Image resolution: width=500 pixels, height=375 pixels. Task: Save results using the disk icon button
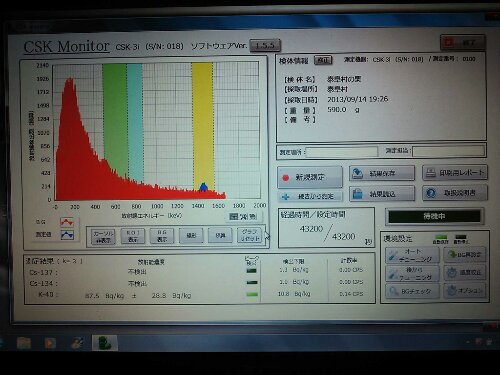coord(382,173)
